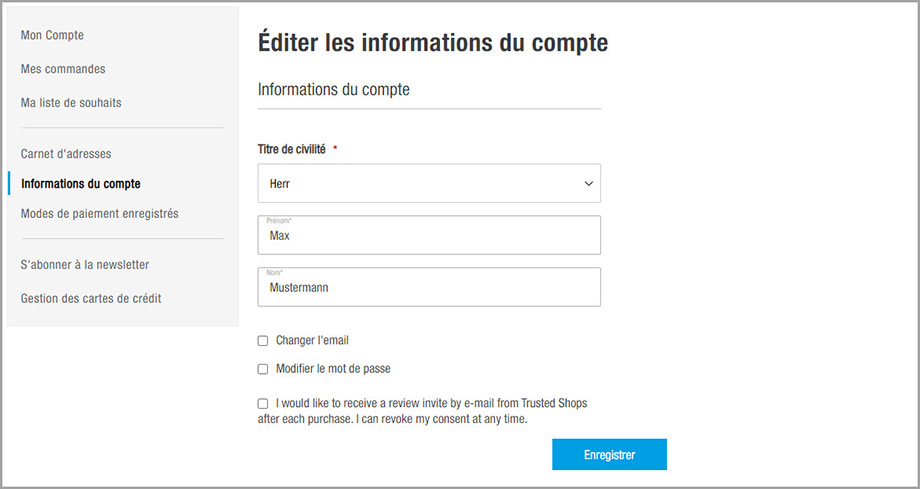
Task: Focus the Prénom field containing Max
Action: pos(428,237)
